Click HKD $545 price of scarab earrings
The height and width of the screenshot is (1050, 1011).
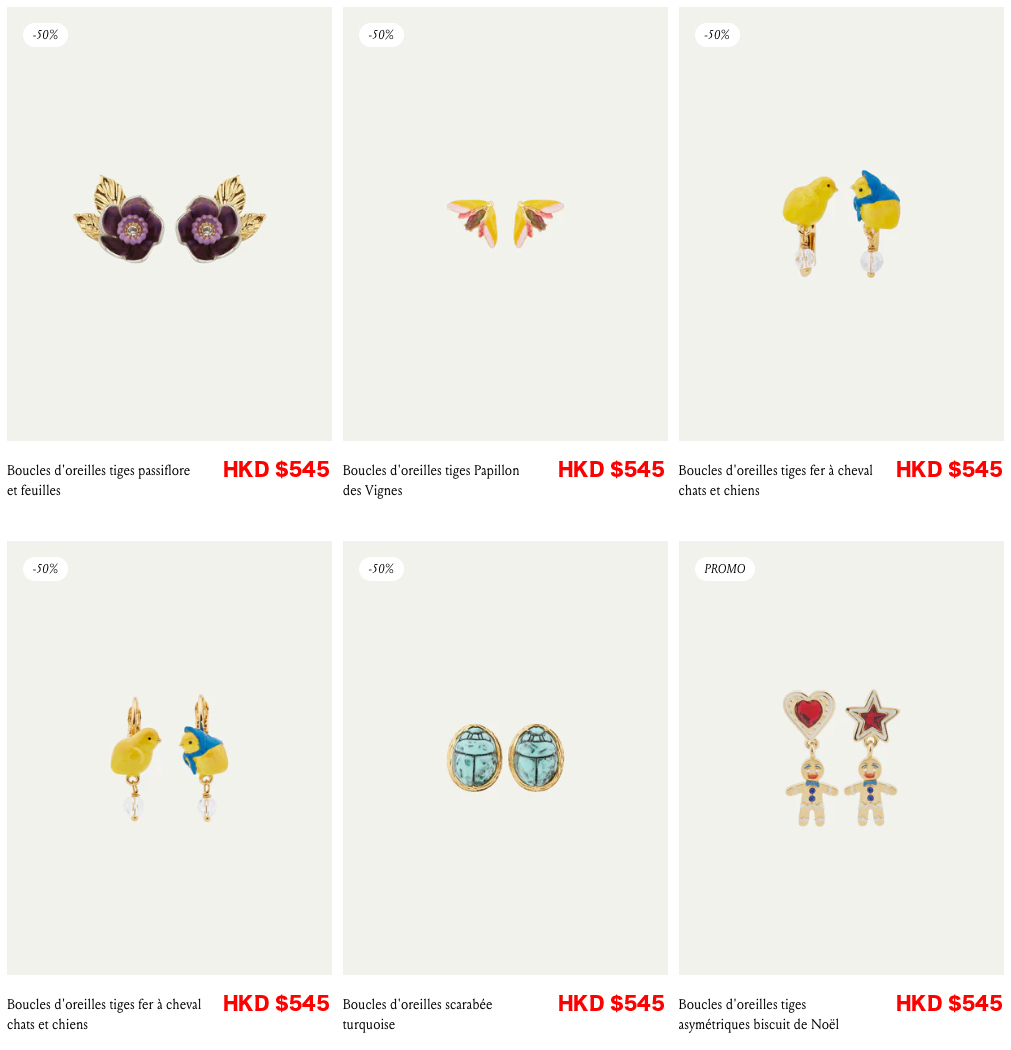click(611, 1003)
